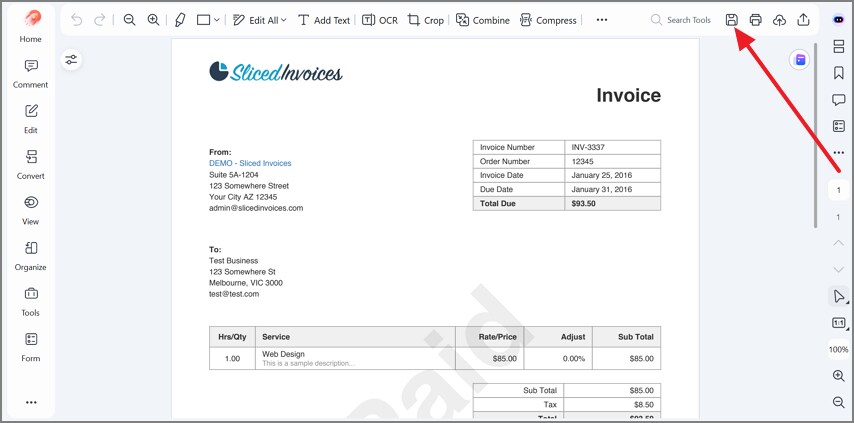Open the form fields list panel icon
Image resolution: width=854 pixels, height=423 pixels.
click(839, 126)
